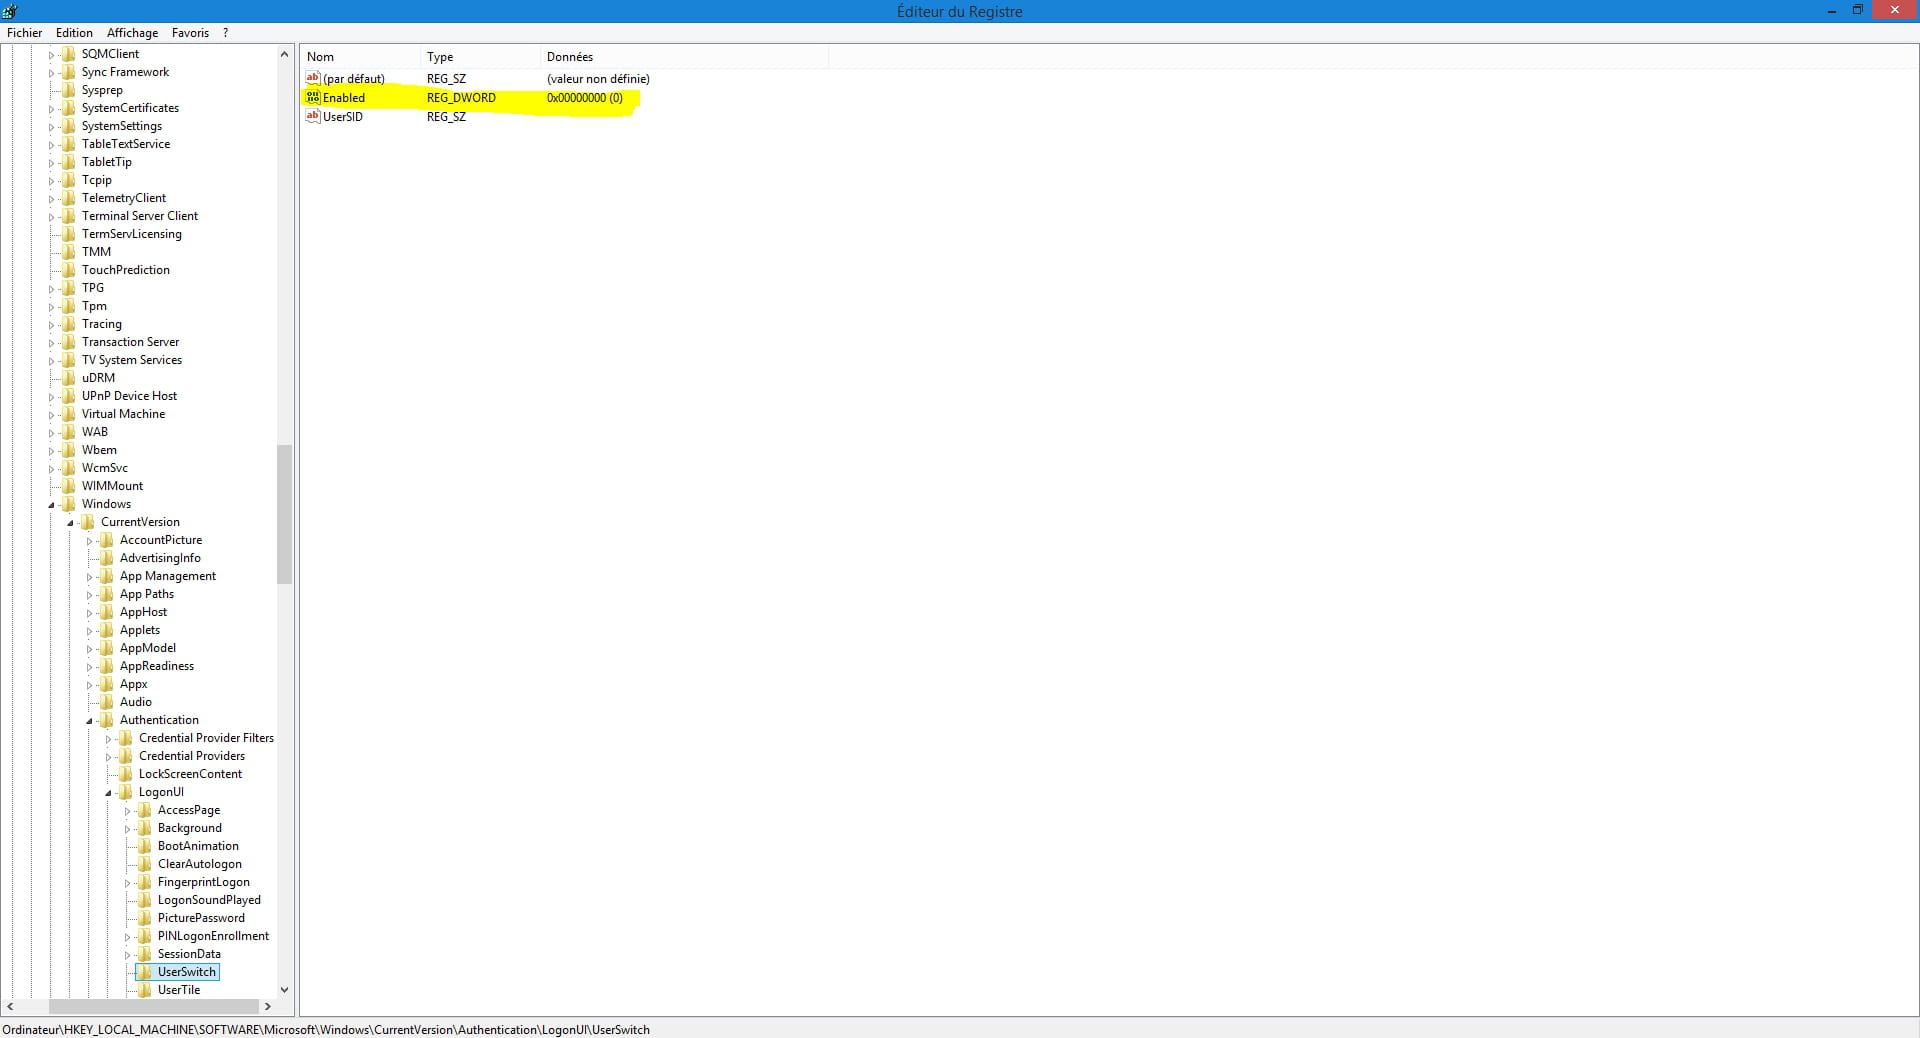The width and height of the screenshot is (1920, 1038).
Task: Collapse the Windows tree node
Action: point(51,505)
